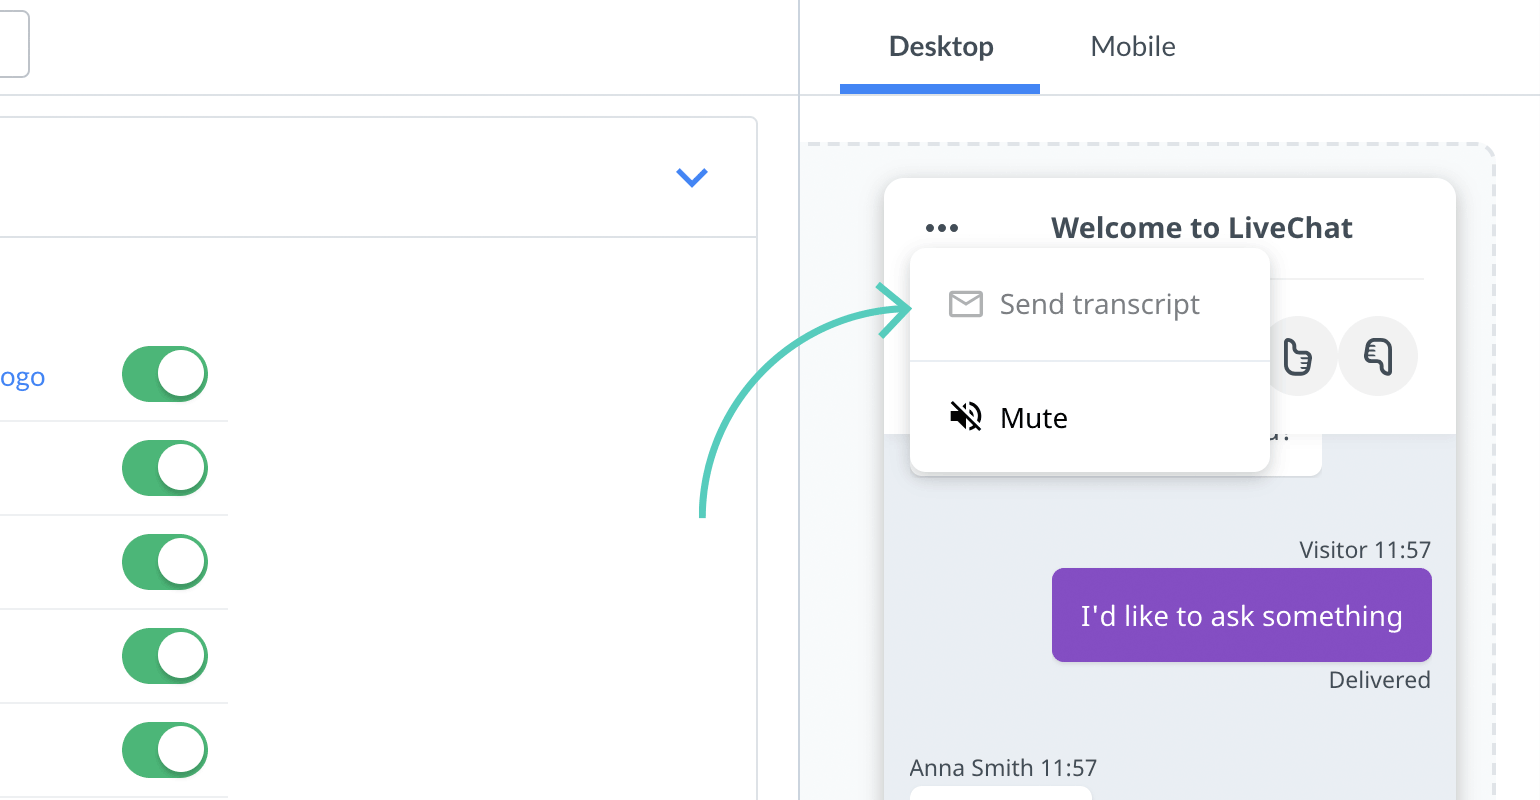Turn off the second green toggle switch
This screenshot has height=800, width=1540.
coord(165,468)
